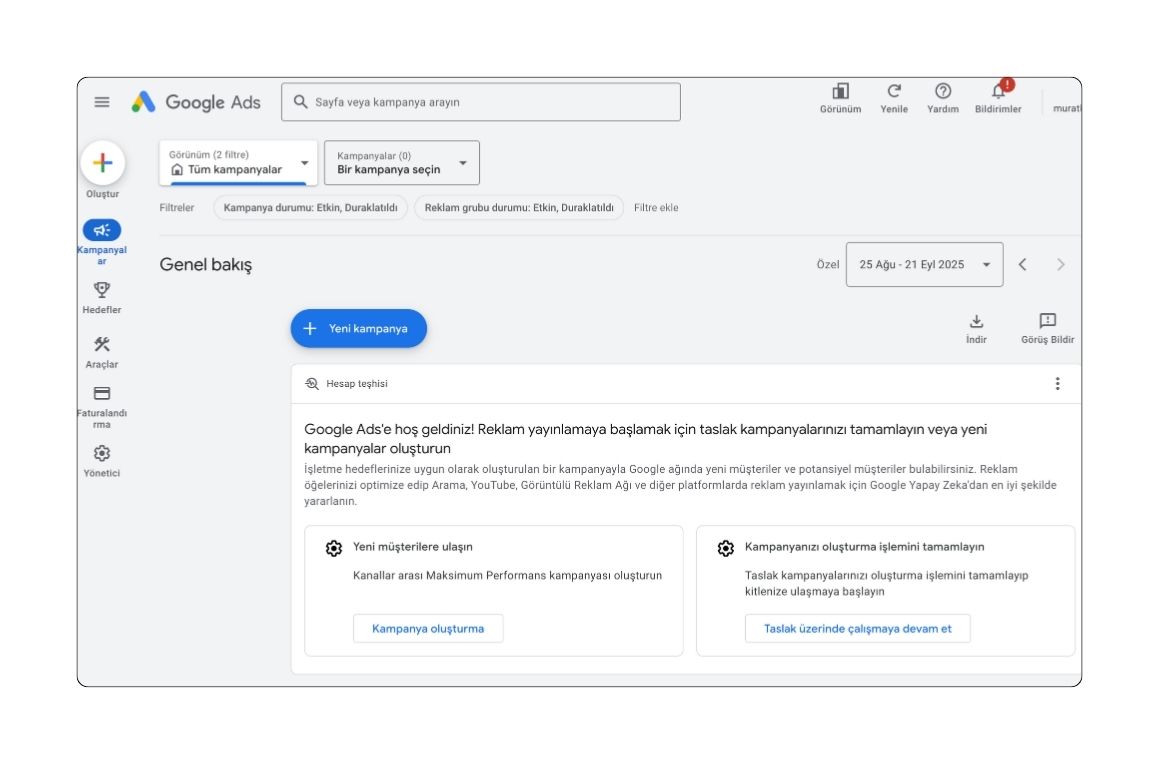Open the Hesap teşhisi three-dot menu
The image size is (1159, 764).
click(x=1057, y=382)
